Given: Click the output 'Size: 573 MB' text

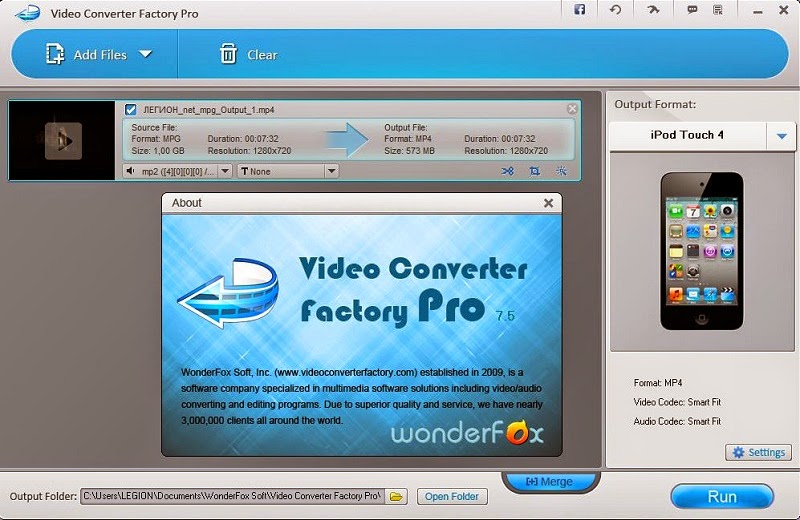Looking at the screenshot, I should 409,151.
